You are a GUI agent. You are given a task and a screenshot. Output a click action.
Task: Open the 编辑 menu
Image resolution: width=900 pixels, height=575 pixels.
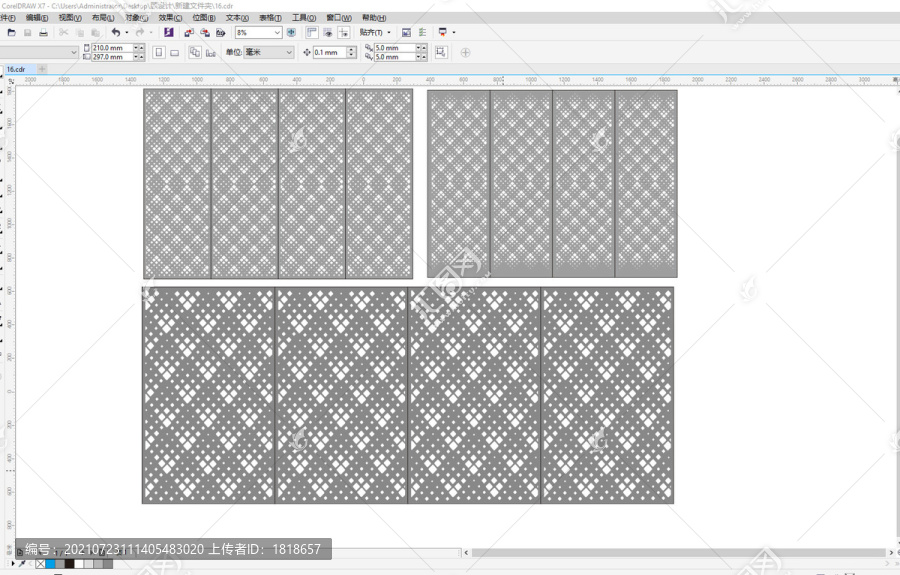coord(37,18)
